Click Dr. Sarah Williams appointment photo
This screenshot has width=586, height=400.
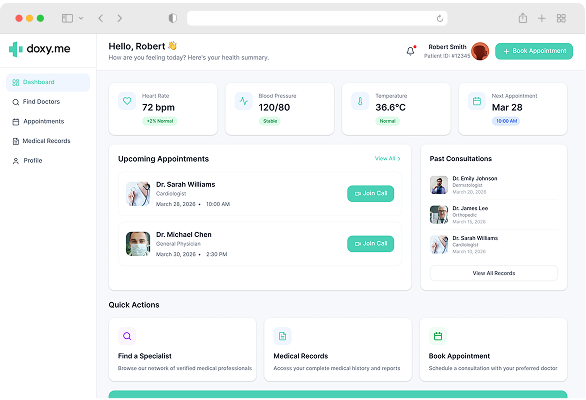[x=138, y=194]
